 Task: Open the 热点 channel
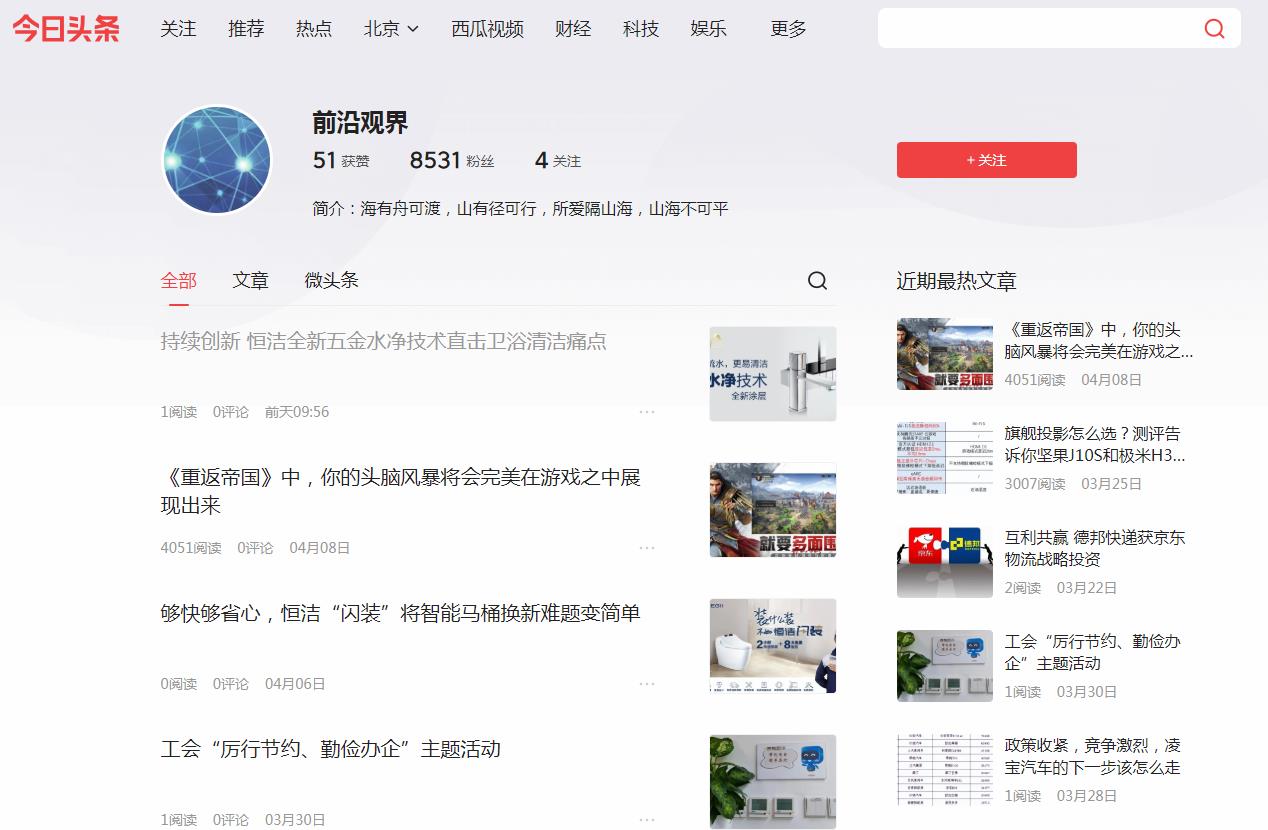[314, 29]
